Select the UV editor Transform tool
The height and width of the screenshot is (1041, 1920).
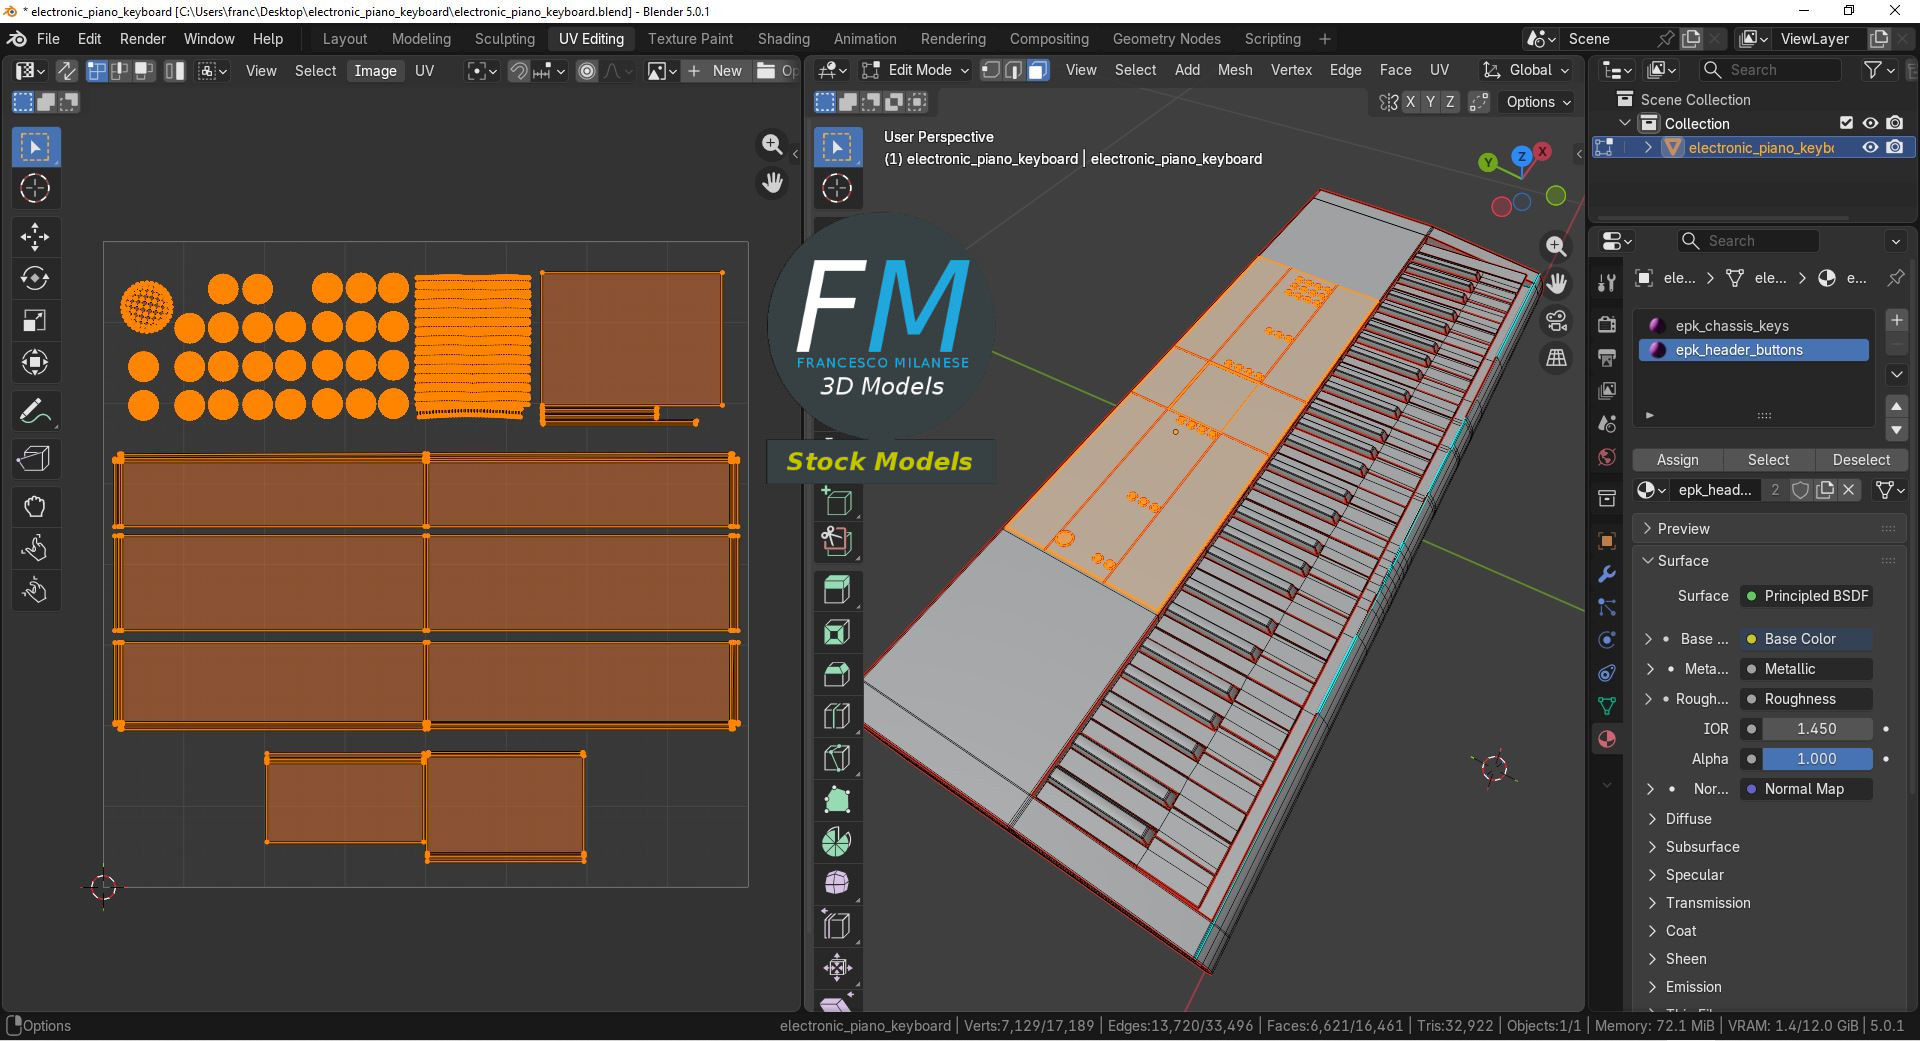(35, 363)
